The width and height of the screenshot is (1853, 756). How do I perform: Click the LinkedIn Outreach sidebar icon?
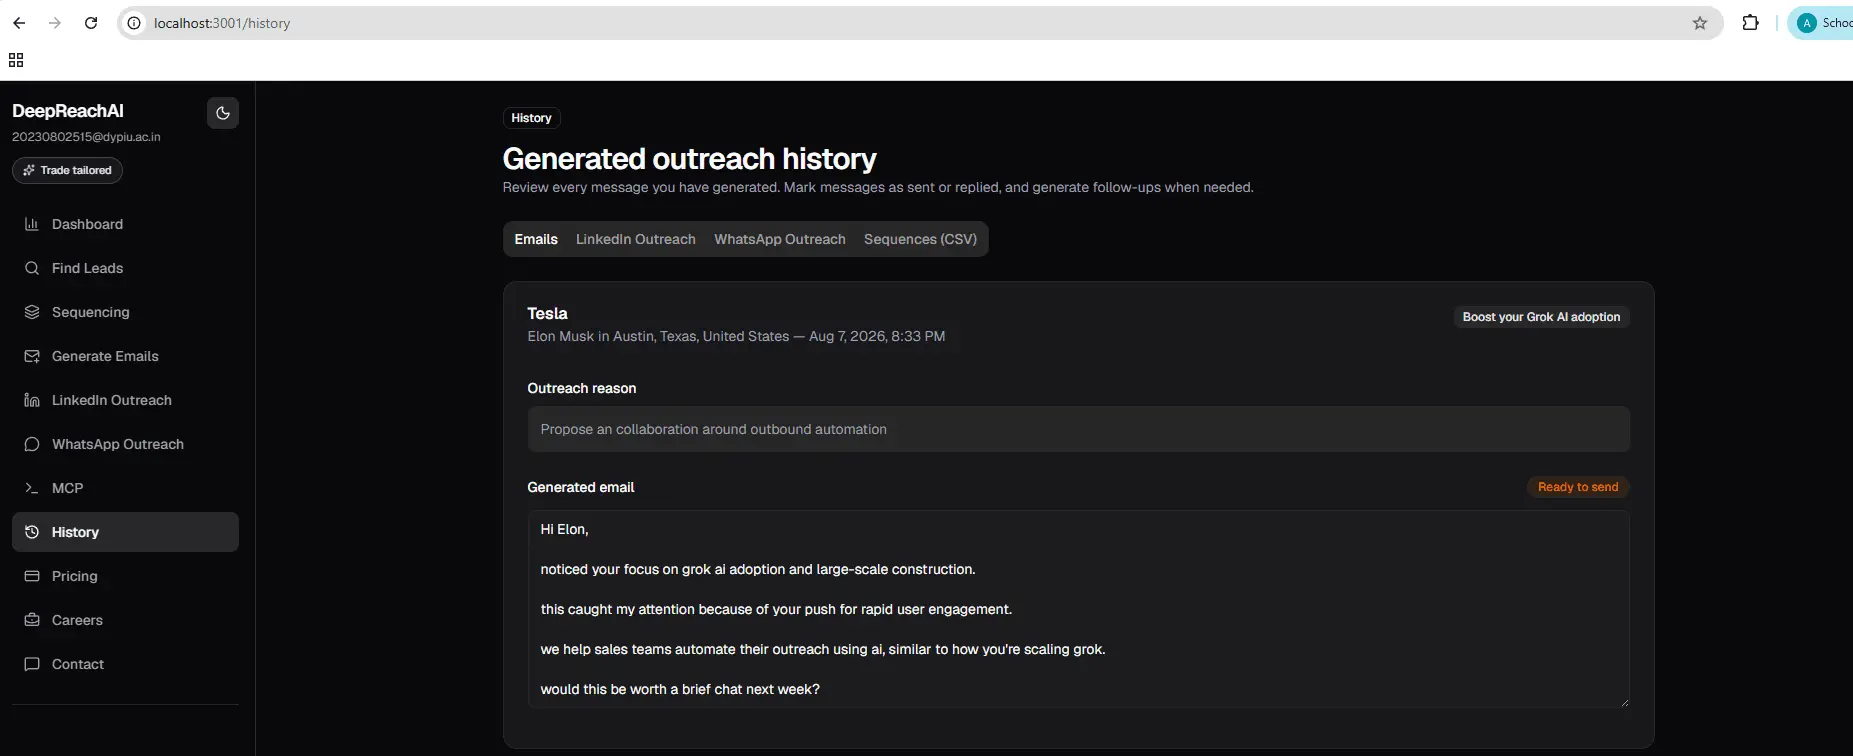click(32, 400)
